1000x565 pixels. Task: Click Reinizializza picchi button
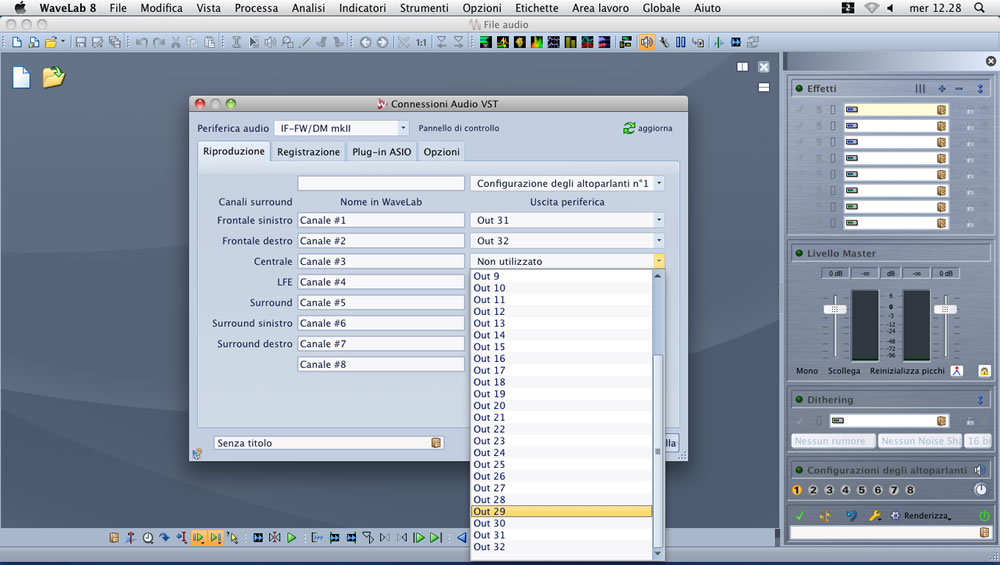coord(907,371)
